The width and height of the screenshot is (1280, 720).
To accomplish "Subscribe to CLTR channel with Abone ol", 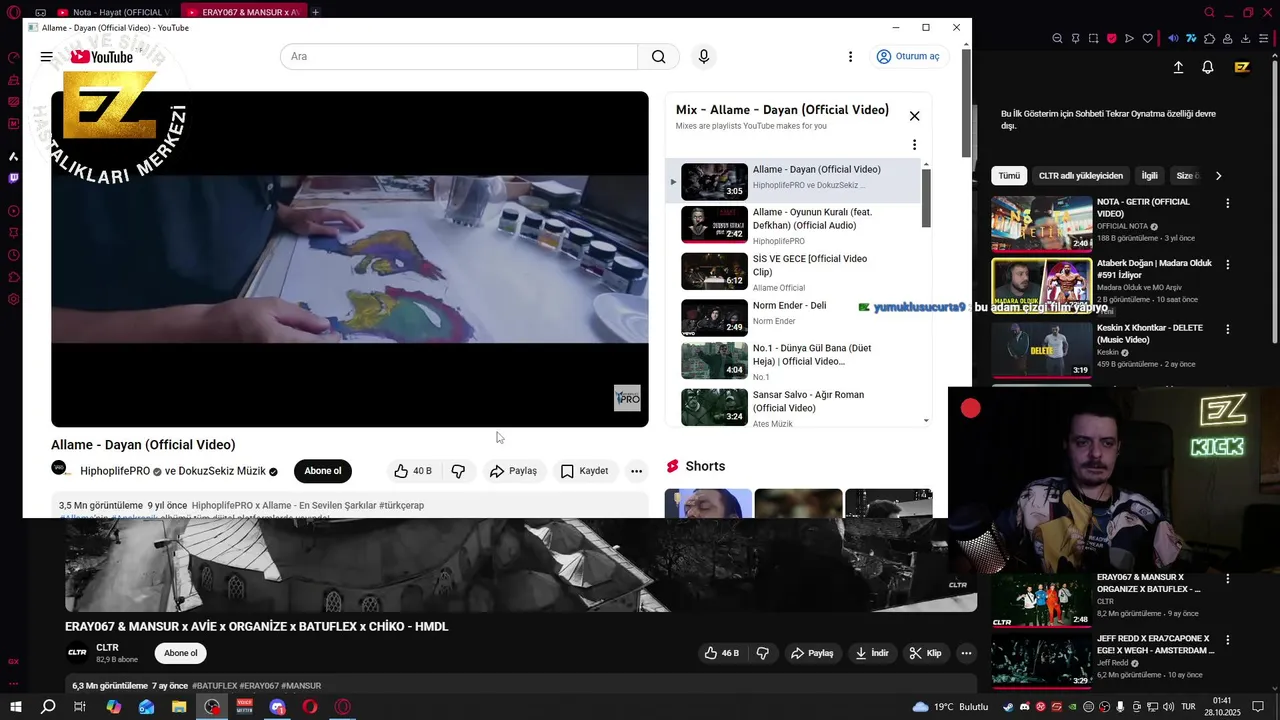I will click(180, 653).
